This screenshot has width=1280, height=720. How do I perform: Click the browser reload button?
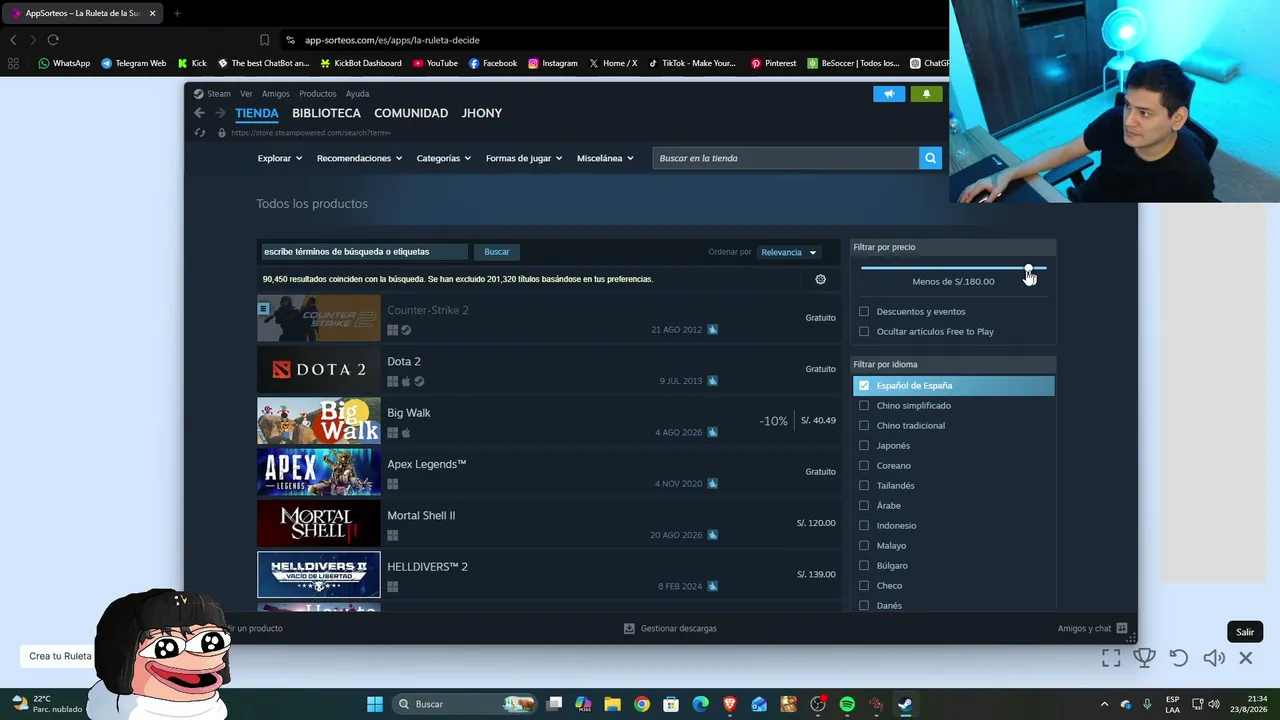(x=53, y=40)
